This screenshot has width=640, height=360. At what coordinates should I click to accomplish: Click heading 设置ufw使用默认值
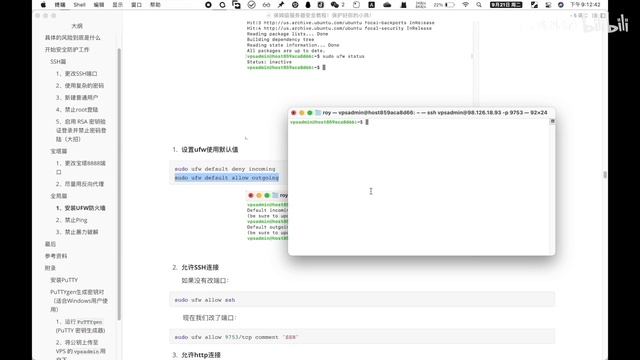(209, 150)
